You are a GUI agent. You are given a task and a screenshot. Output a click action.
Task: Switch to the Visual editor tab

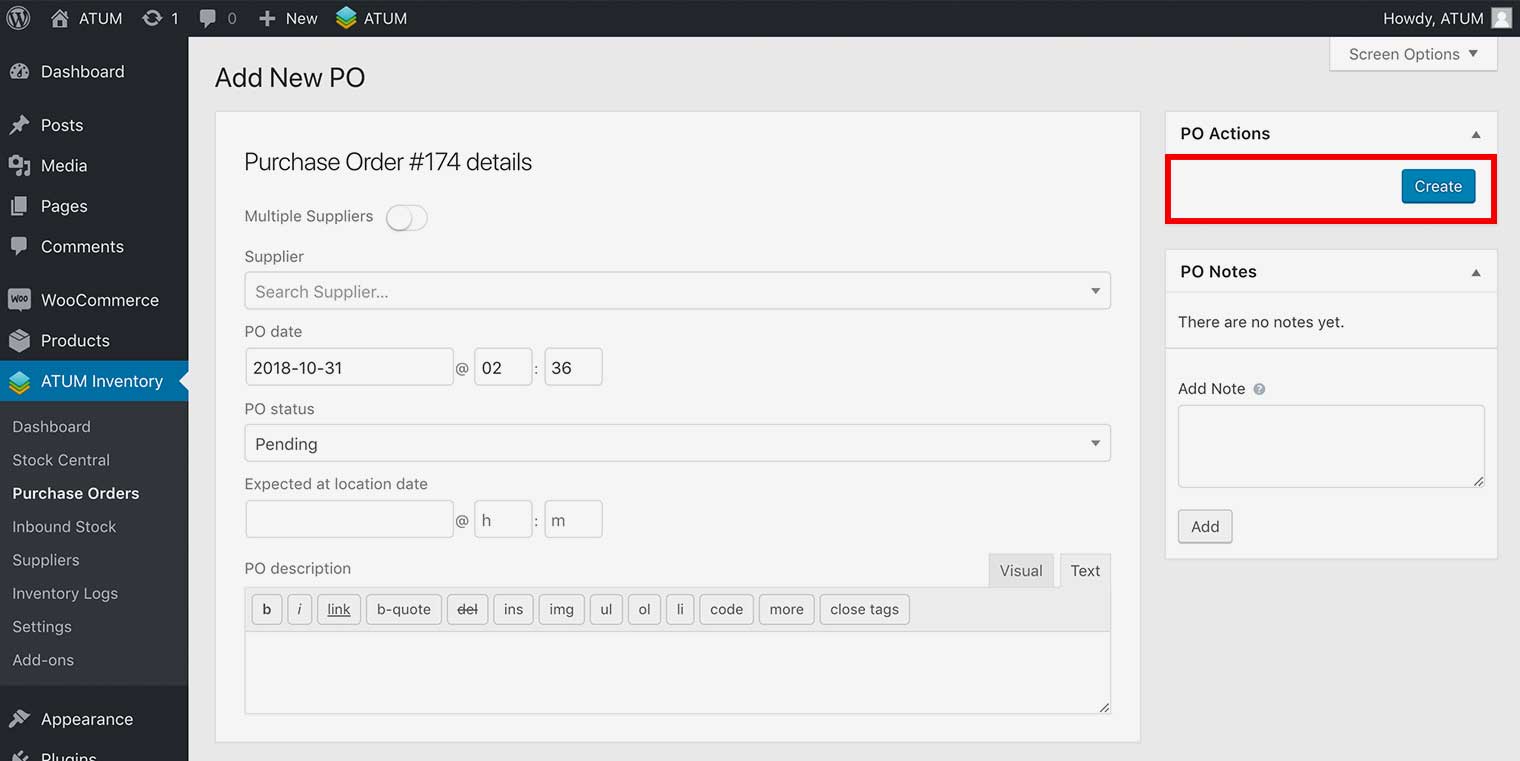tap(1020, 571)
